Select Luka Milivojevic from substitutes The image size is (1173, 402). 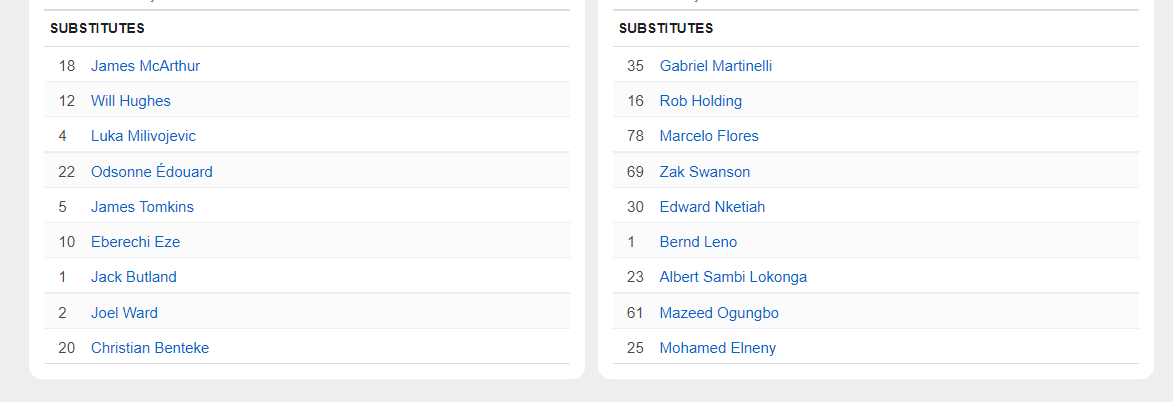point(143,136)
